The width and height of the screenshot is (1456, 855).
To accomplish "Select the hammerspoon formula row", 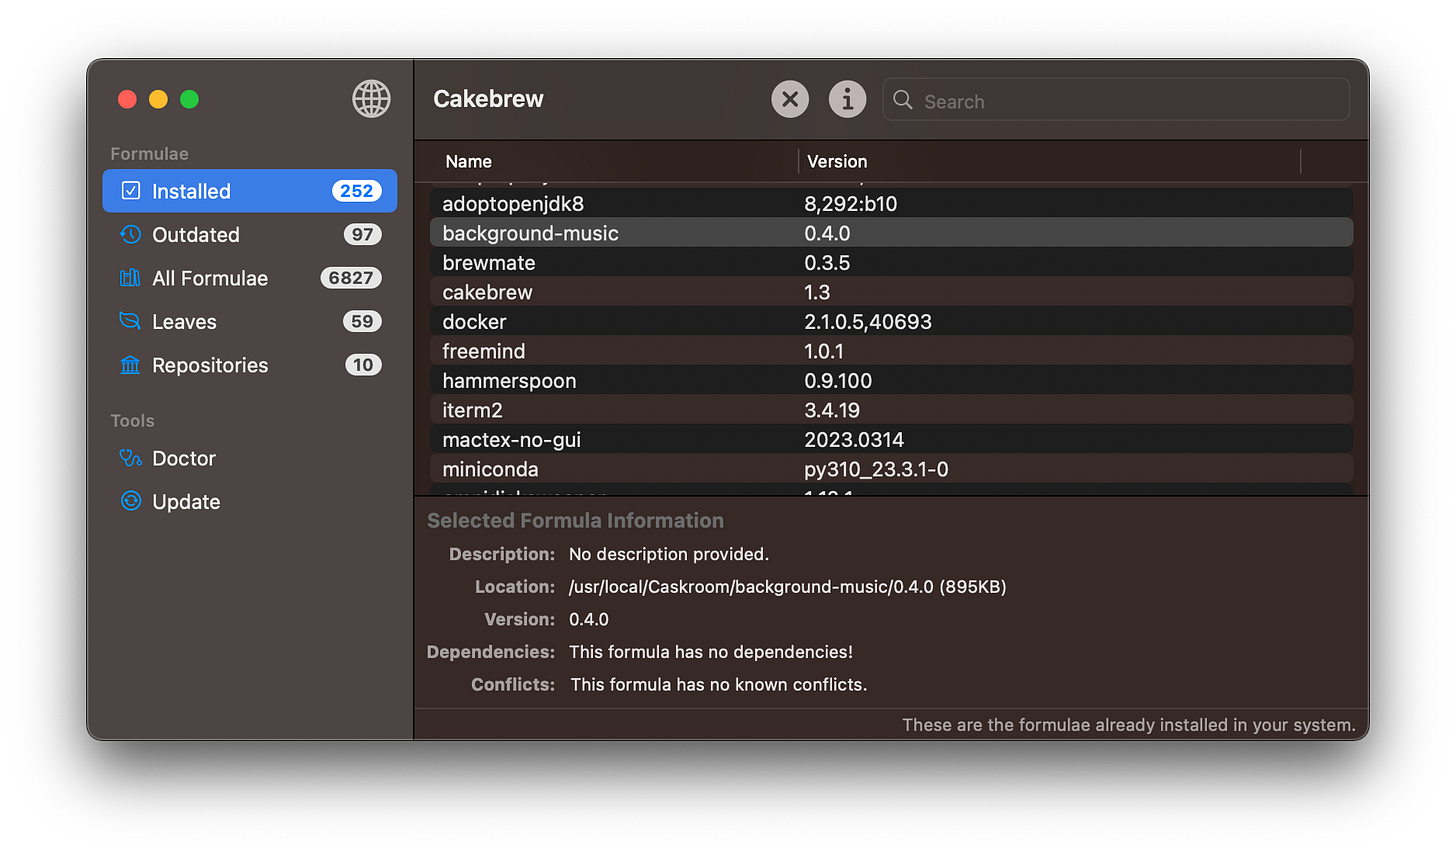I will pos(892,380).
